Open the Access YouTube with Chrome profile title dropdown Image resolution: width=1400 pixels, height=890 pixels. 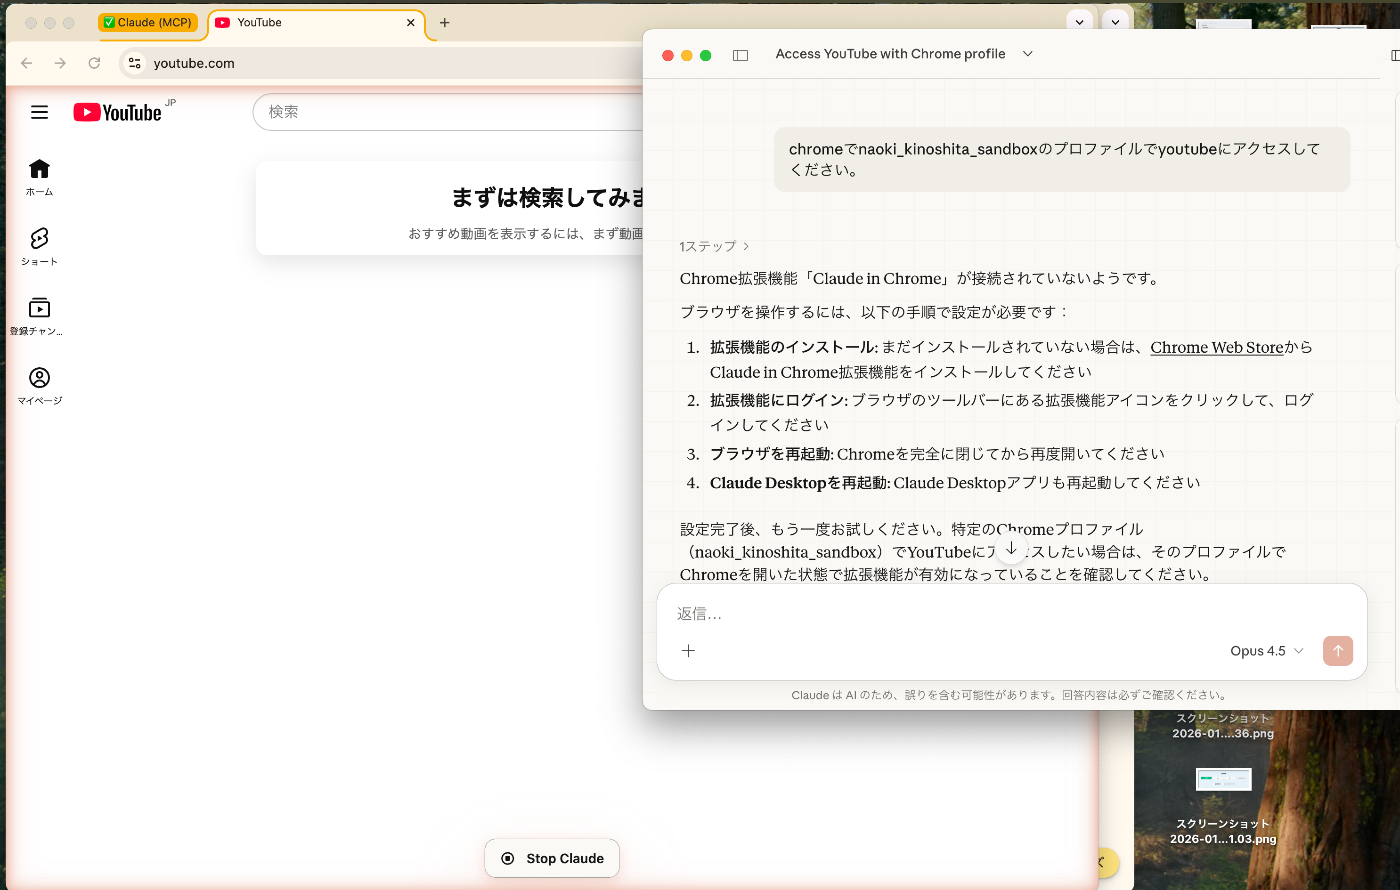(x=1028, y=54)
